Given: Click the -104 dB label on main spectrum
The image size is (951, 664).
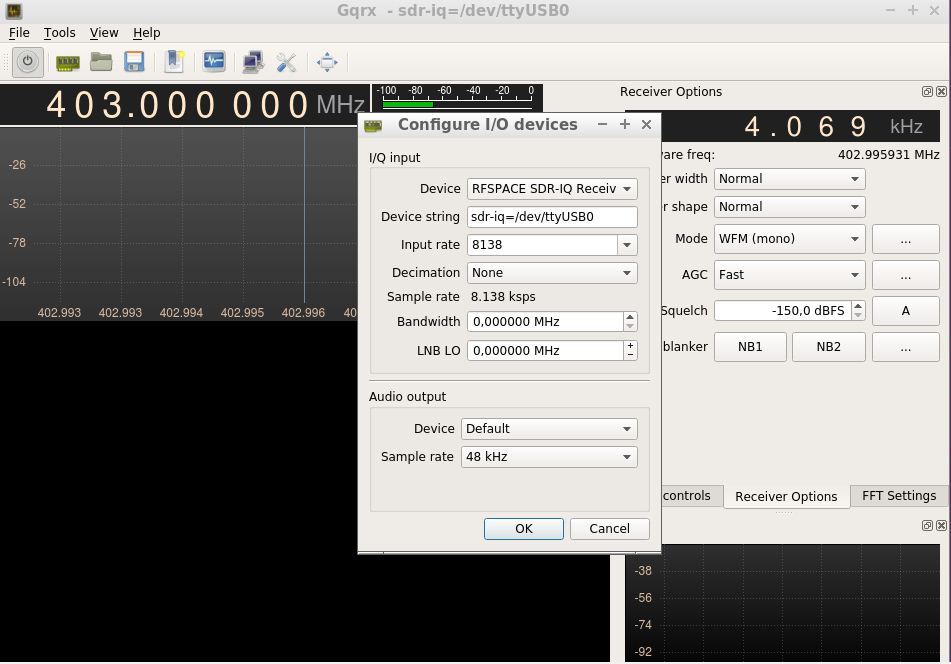Looking at the screenshot, I should click(14, 282).
